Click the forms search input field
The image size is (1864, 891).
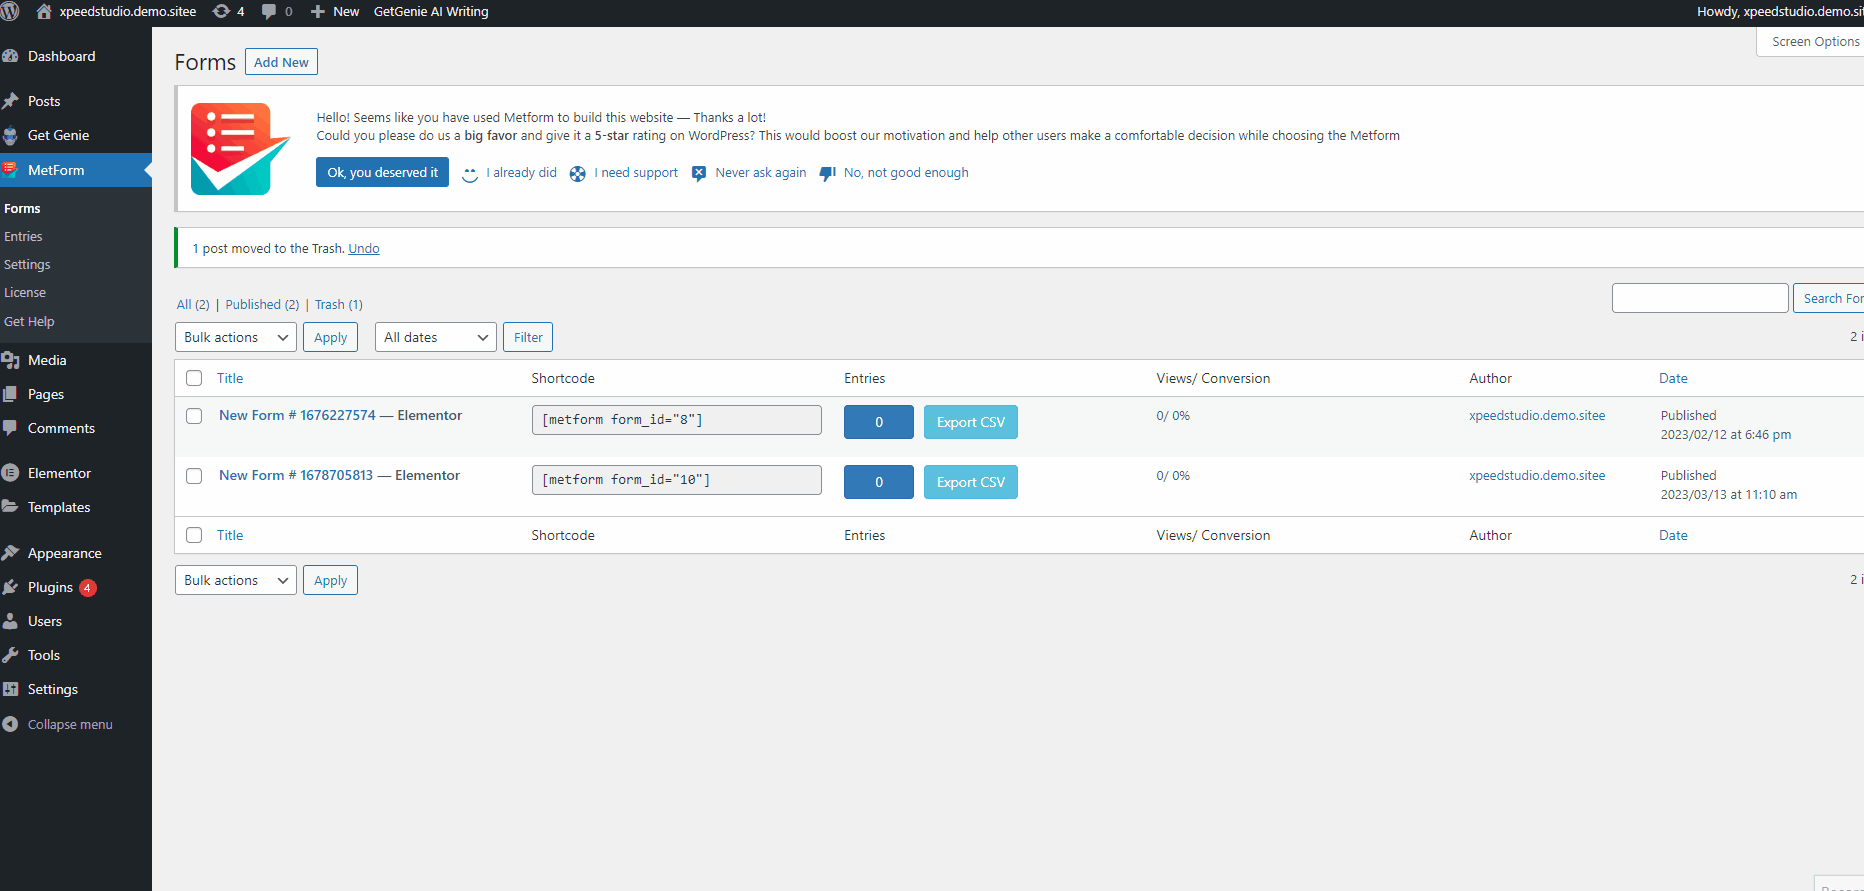click(1700, 298)
